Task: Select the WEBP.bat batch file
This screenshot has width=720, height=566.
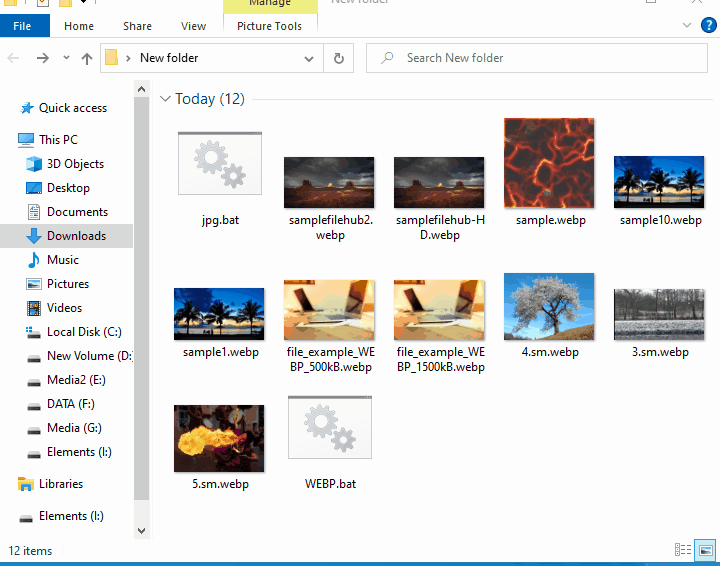Action: [x=329, y=430]
